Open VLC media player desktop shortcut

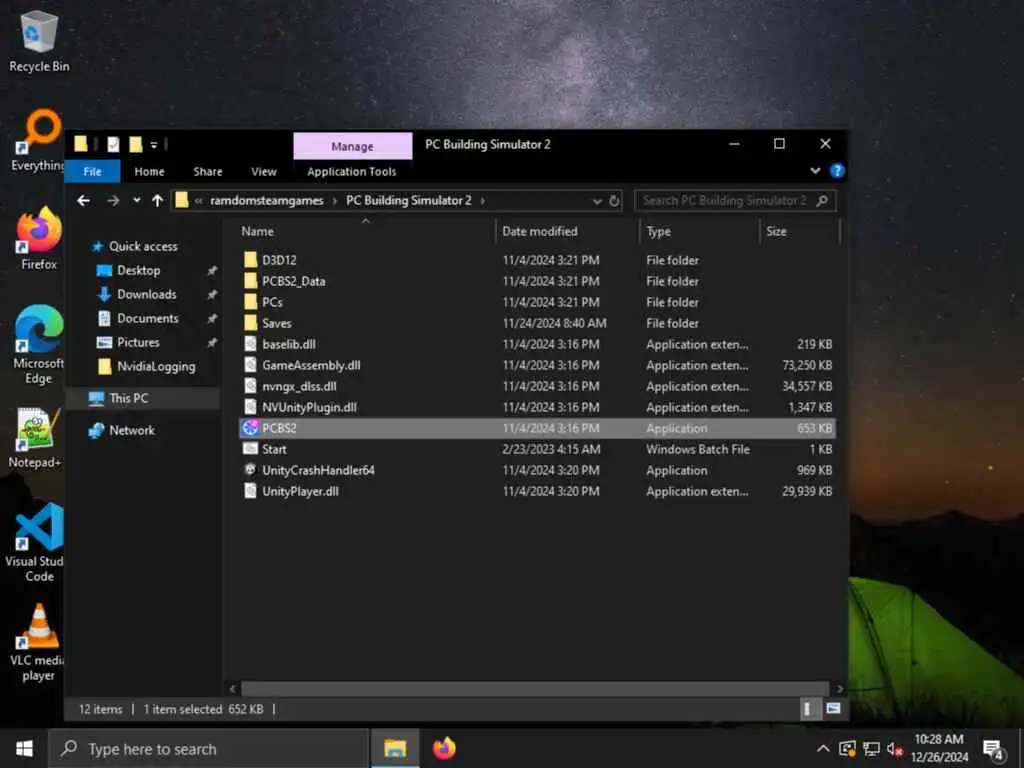39,642
